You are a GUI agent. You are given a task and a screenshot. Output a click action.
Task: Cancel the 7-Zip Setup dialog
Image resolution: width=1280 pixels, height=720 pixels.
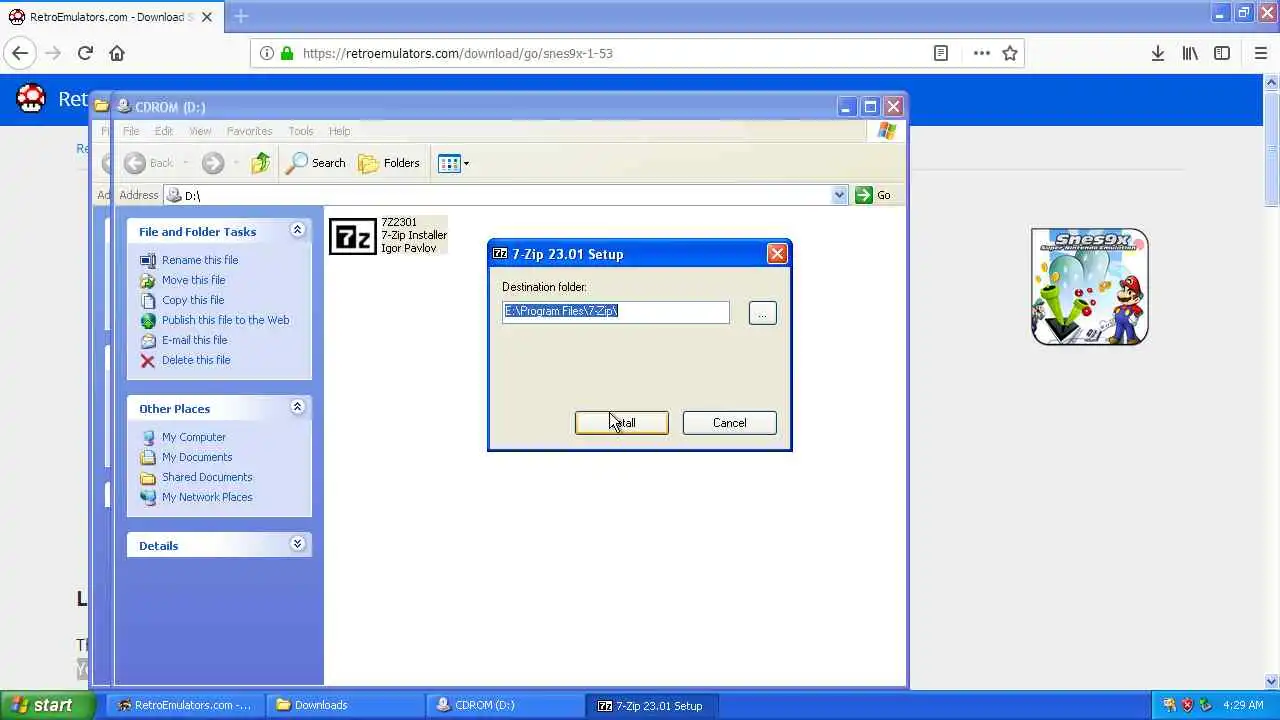[x=729, y=423]
